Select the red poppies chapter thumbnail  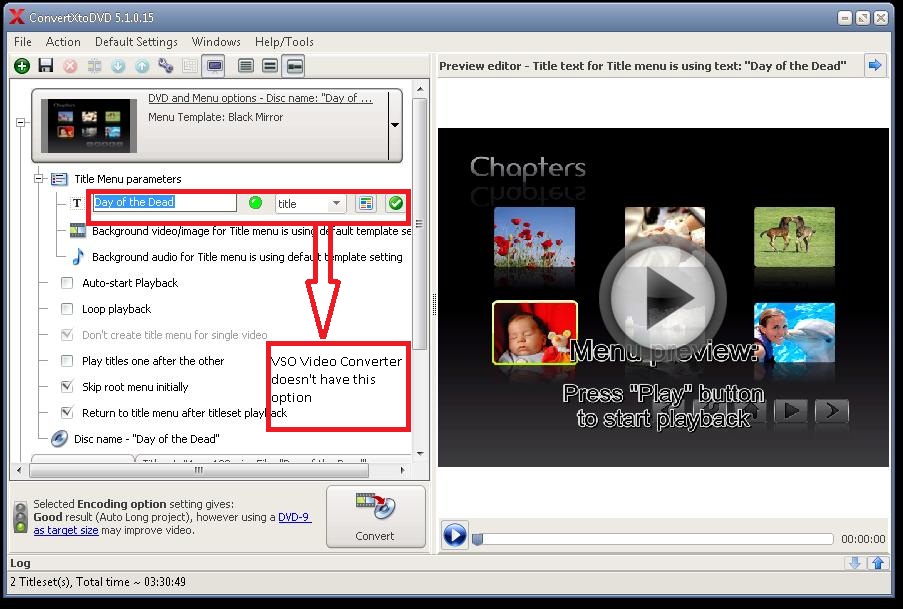pos(534,237)
